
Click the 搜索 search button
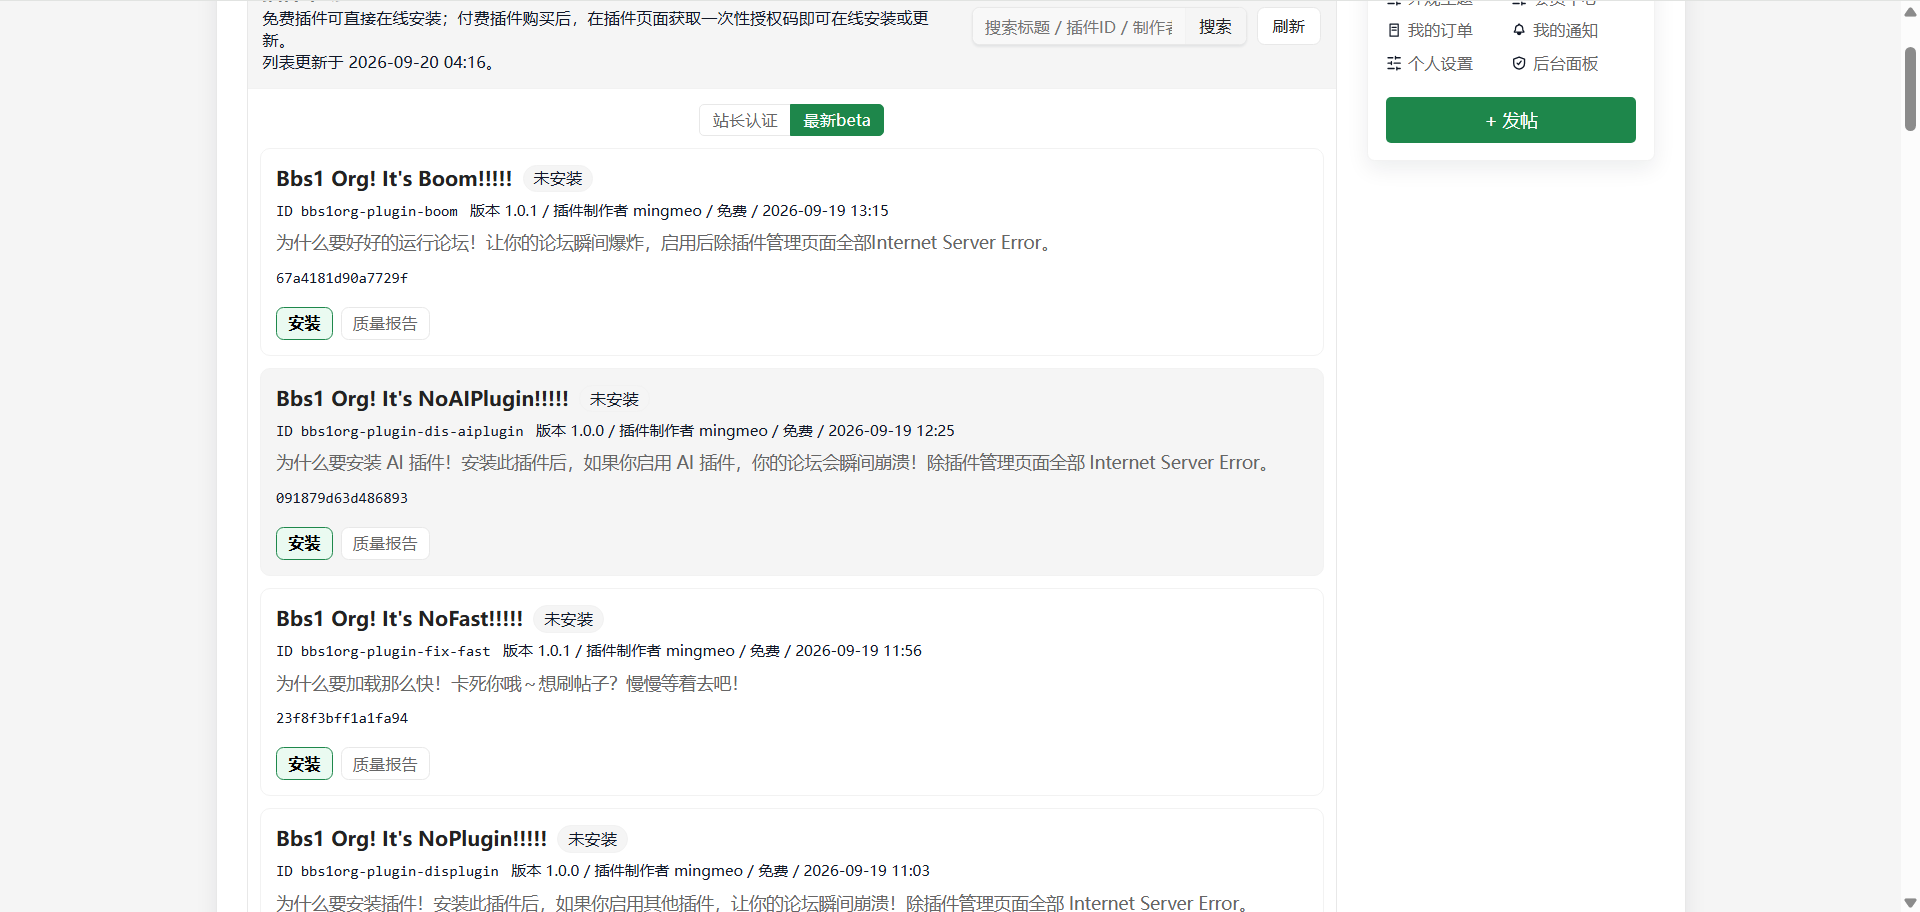[1215, 27]
